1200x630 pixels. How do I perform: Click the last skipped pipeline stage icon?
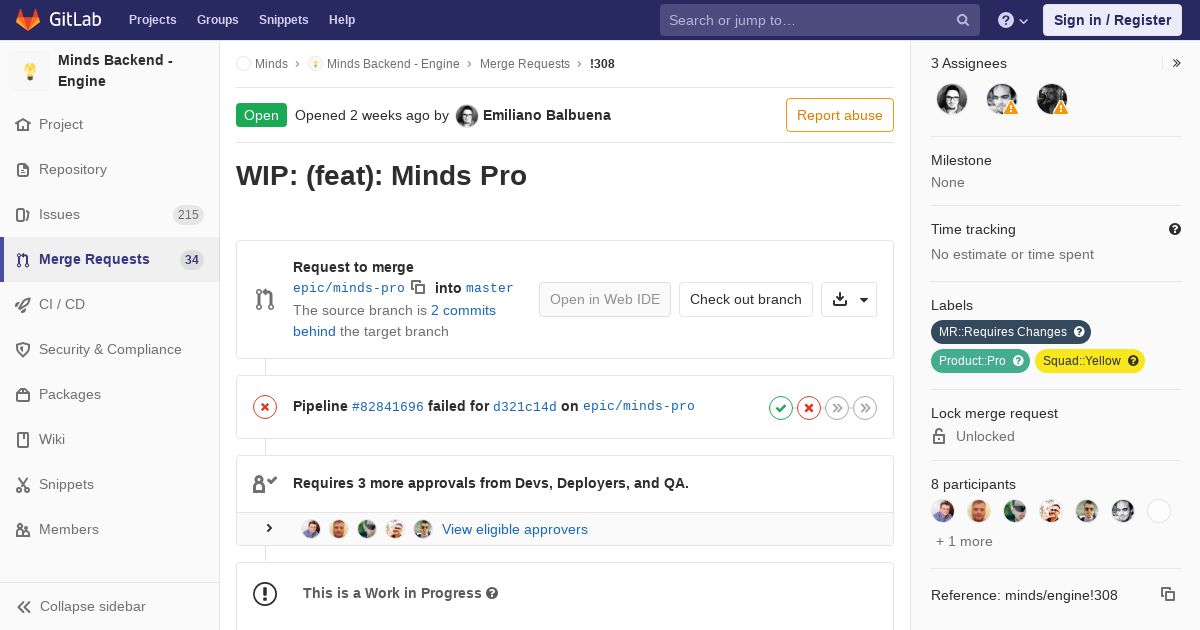point(865,407)
